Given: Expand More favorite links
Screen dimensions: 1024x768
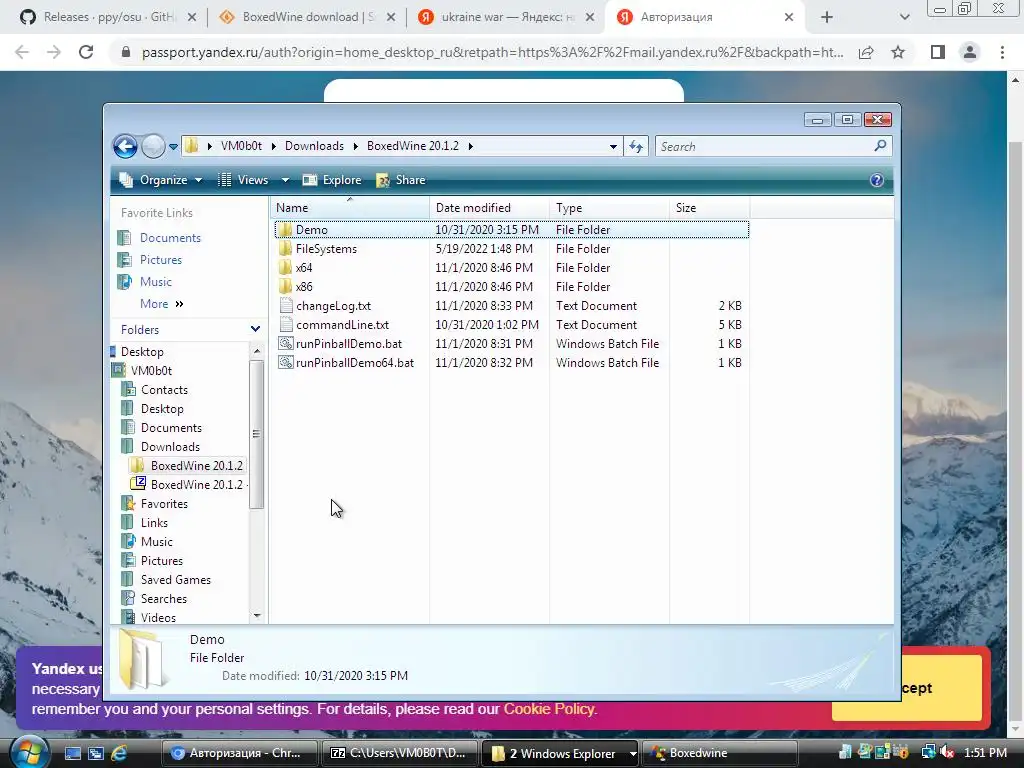Looking at the screenshot, I should [x=161, y=304].
